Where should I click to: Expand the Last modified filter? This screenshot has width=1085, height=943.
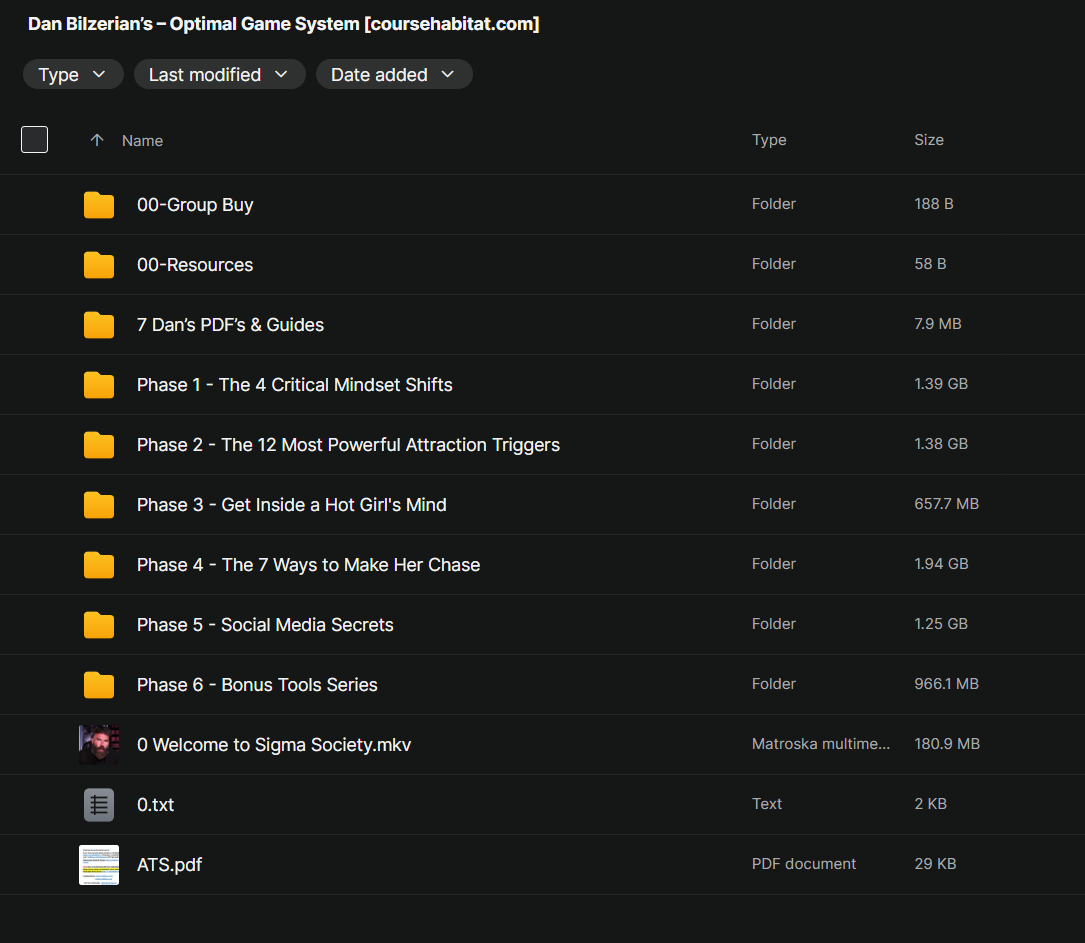[219, 75]
